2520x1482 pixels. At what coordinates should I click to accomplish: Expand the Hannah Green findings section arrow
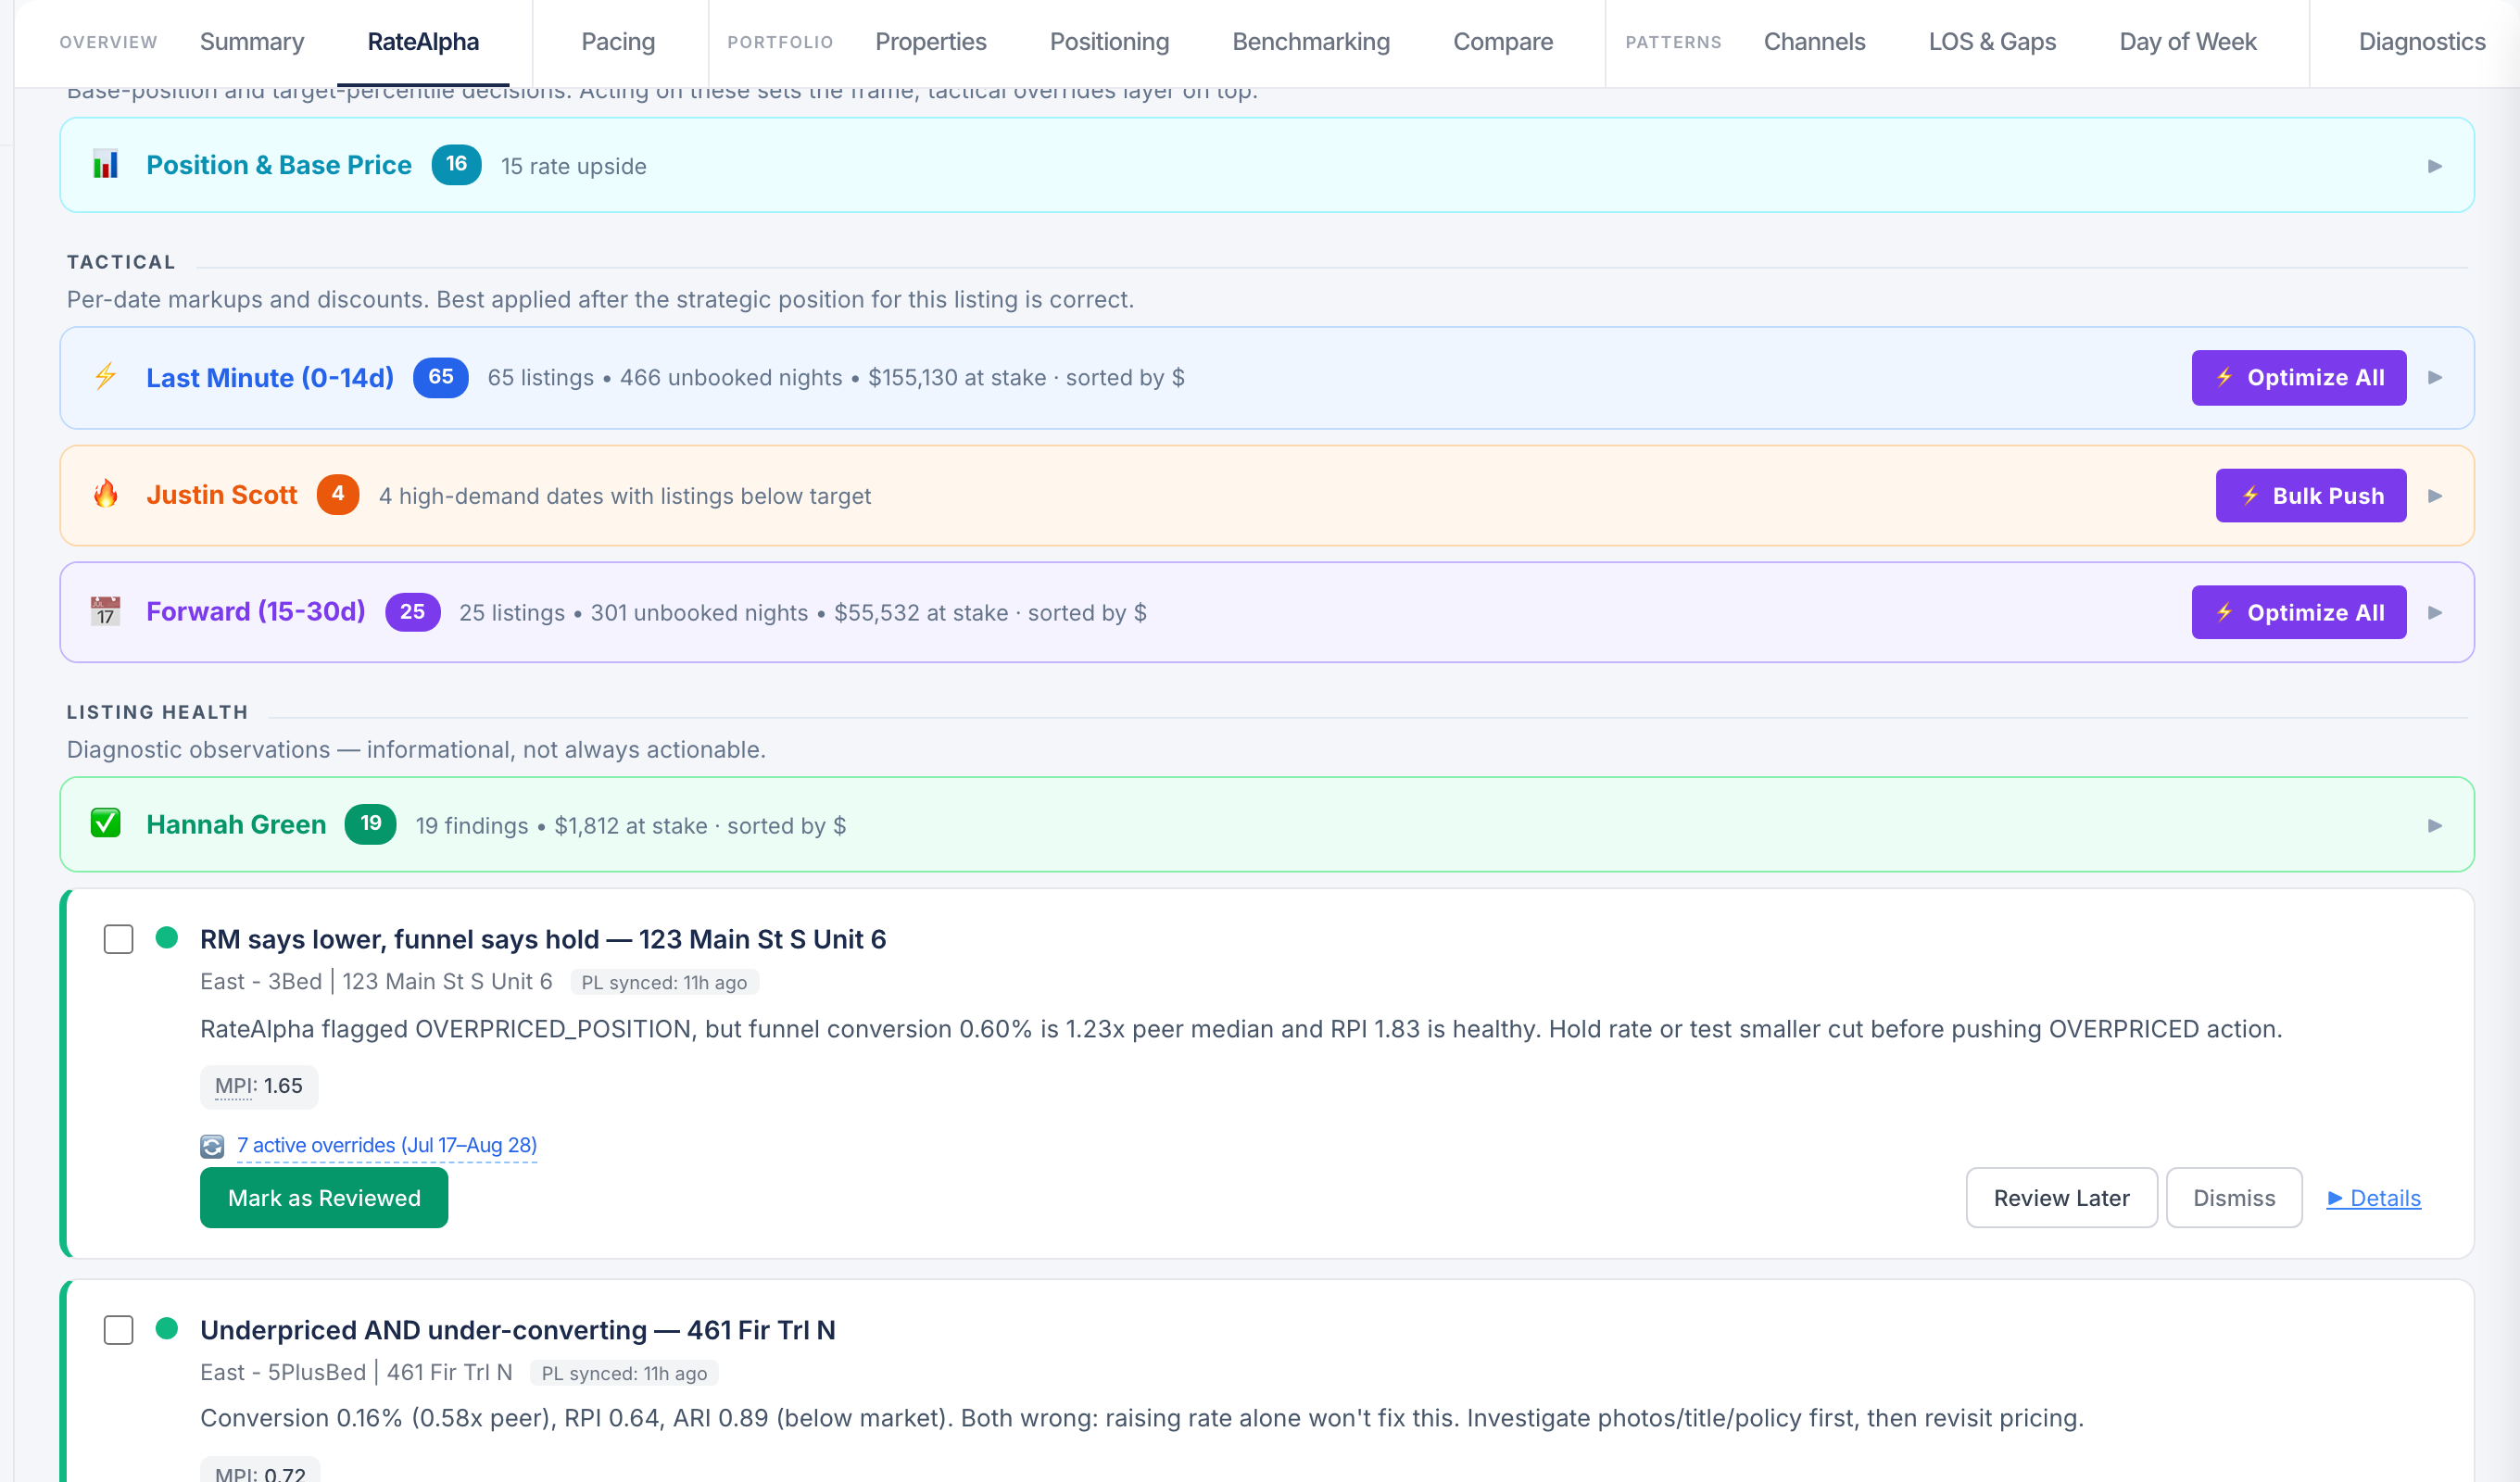(x=2435, y=825)
